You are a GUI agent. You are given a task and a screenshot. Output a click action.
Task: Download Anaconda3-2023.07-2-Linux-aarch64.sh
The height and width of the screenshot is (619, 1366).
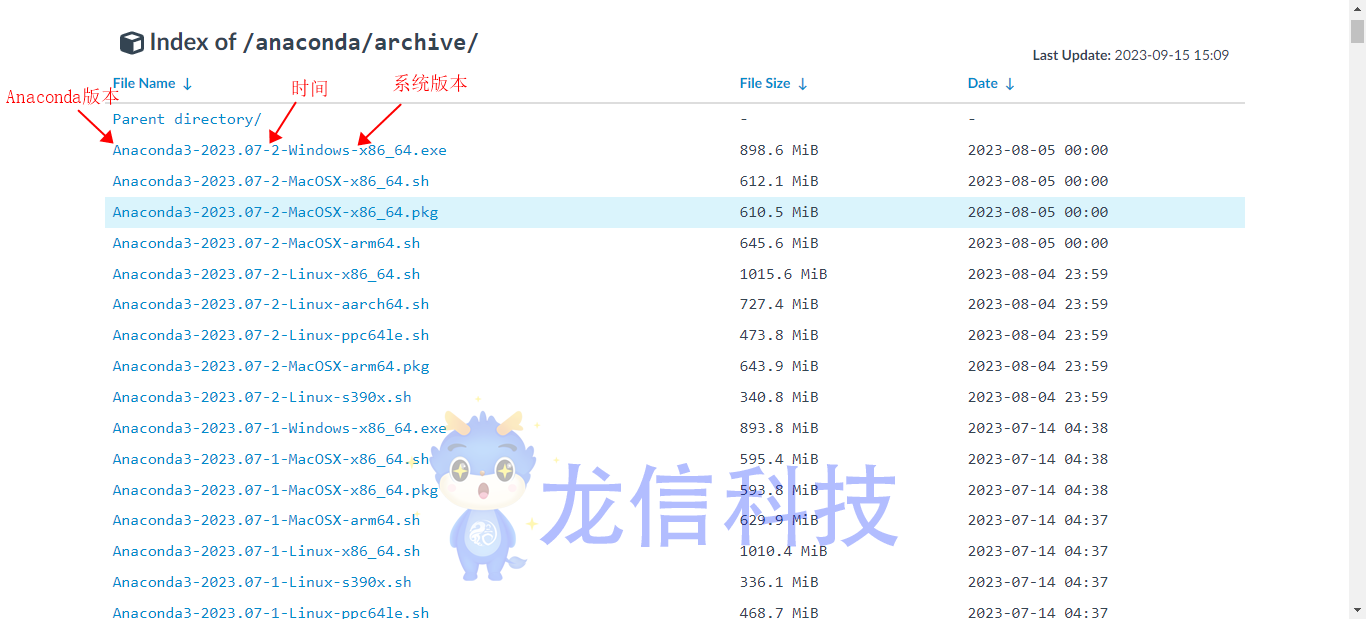271,304
